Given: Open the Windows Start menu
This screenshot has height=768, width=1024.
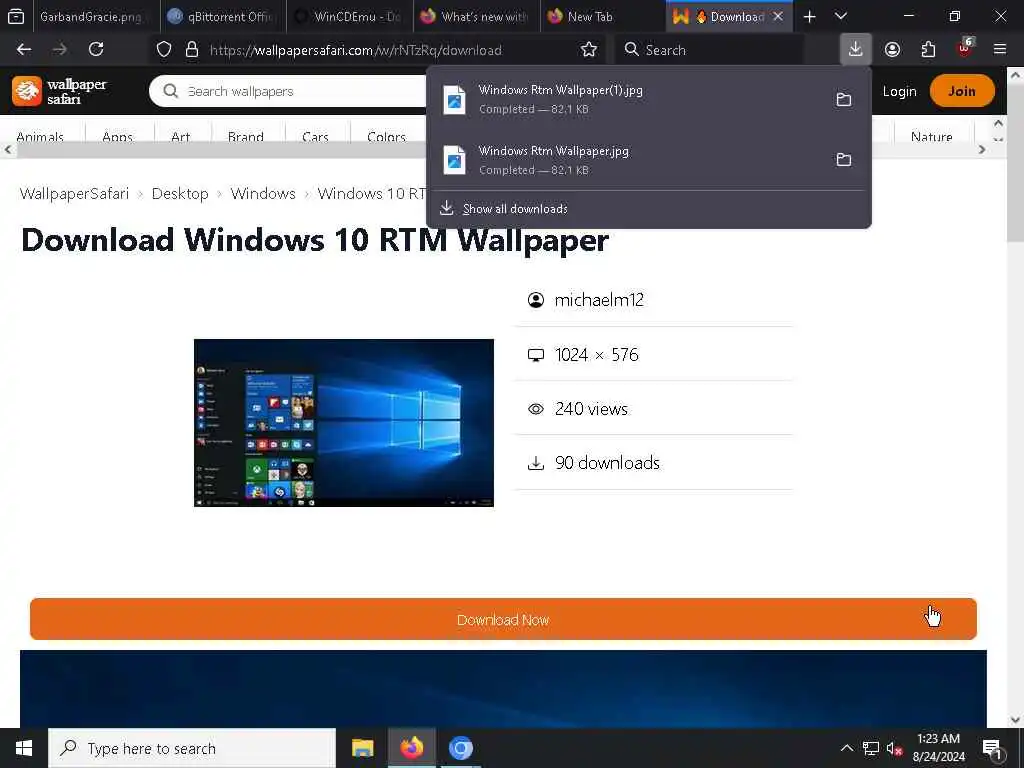Looking at the screenshot, I should coord(24,748).
